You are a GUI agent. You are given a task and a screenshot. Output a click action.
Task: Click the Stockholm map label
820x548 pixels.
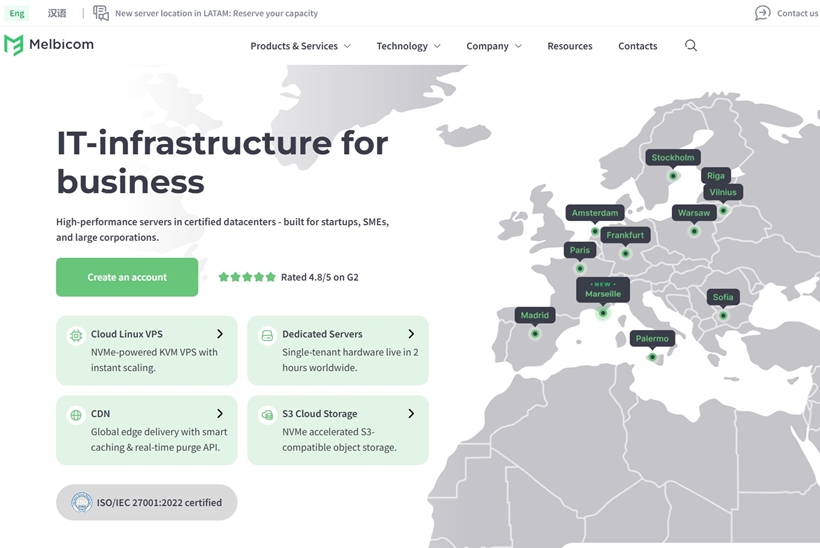pyautogui.click(x=673, y=157)
